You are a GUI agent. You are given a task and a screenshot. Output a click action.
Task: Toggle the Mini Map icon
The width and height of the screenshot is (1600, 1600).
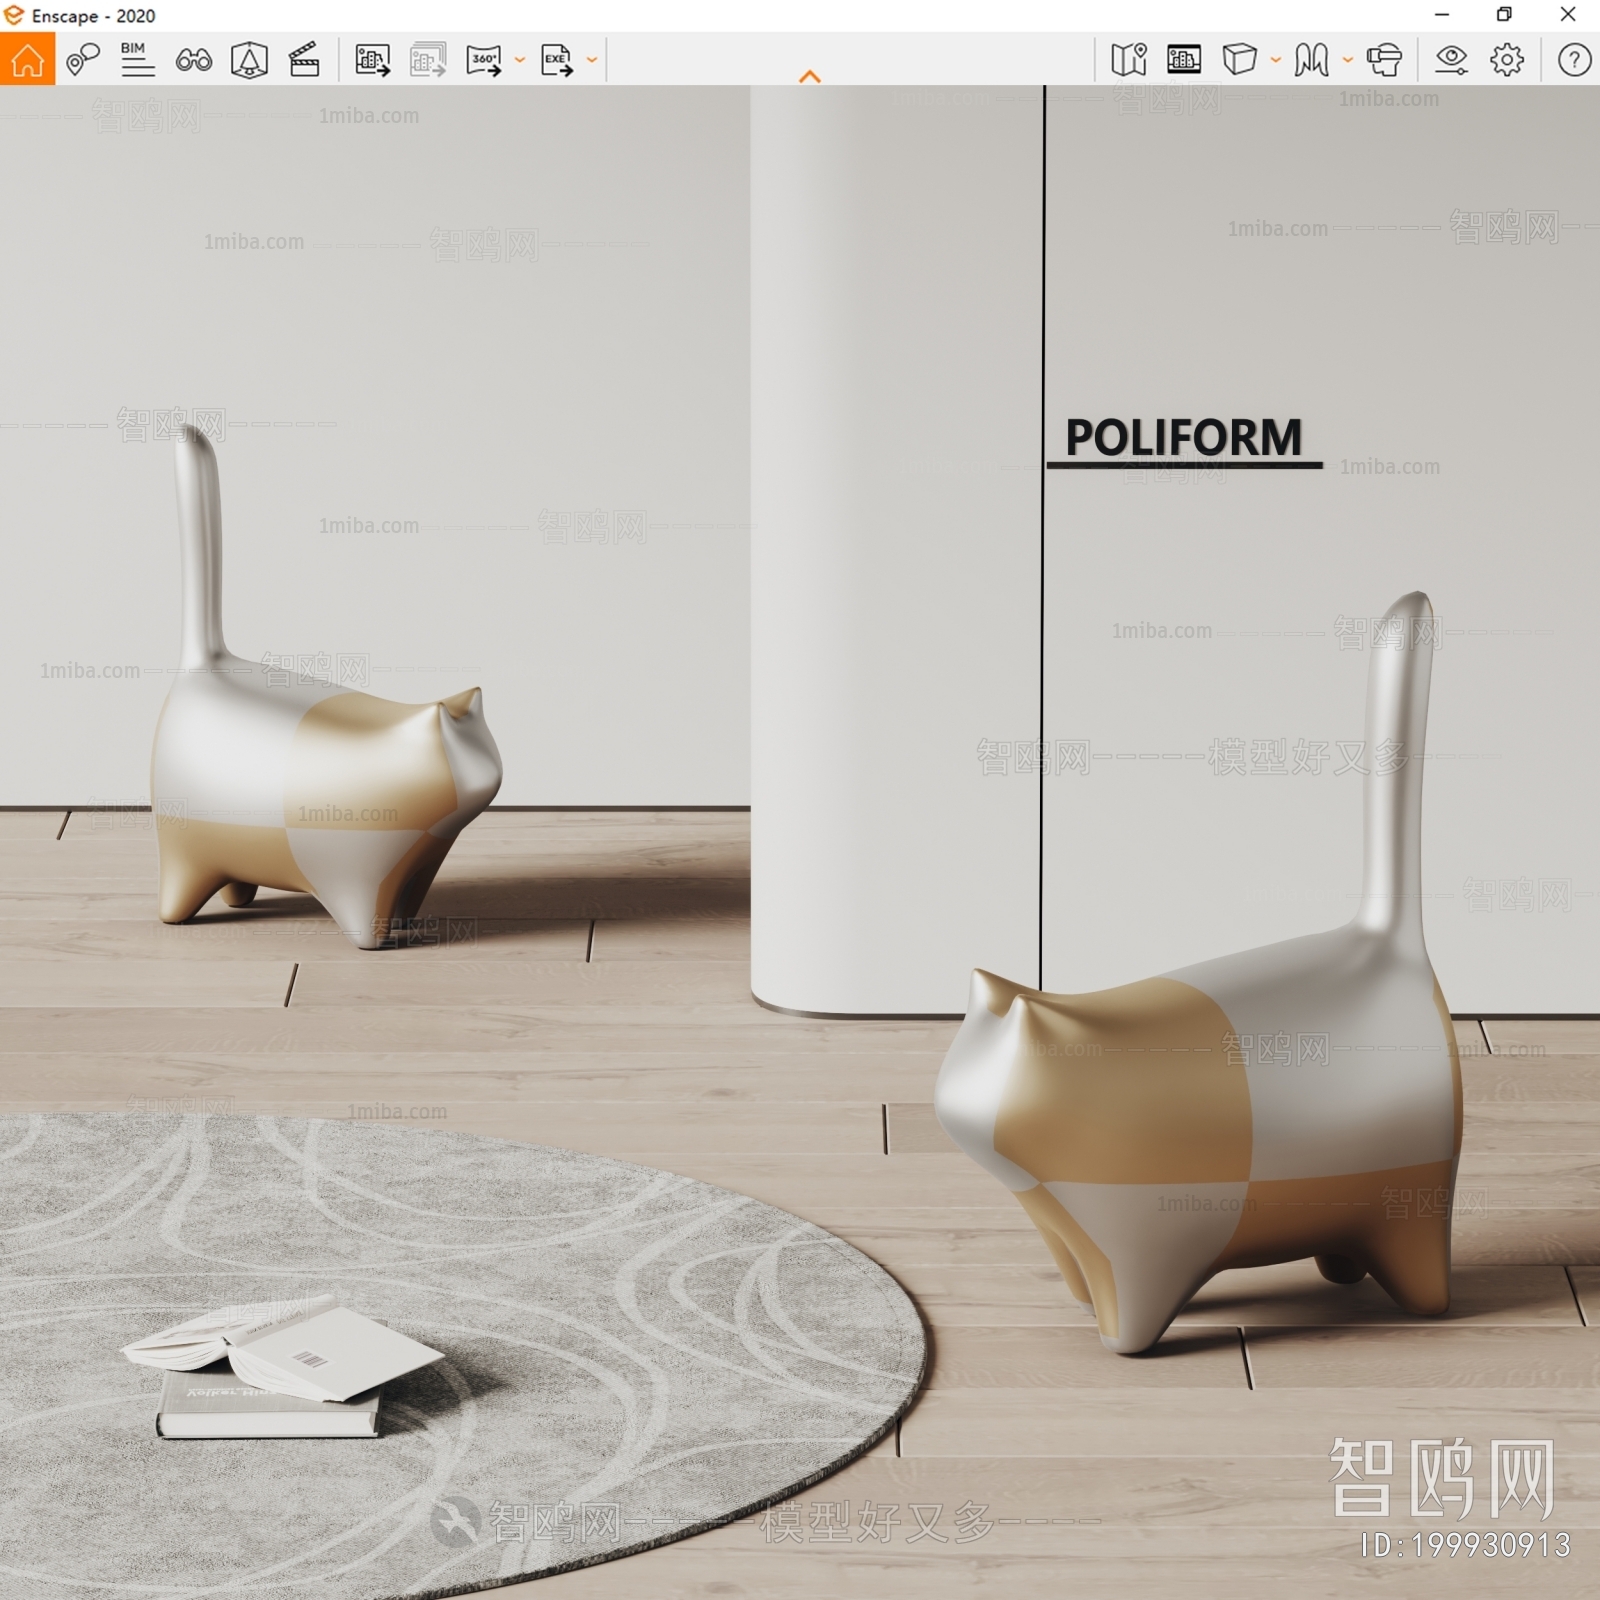point(1129,60)
